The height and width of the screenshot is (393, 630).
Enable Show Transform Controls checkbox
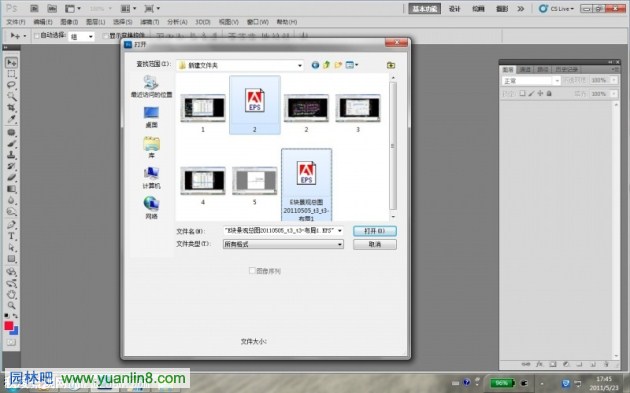[x=105, y=36]
